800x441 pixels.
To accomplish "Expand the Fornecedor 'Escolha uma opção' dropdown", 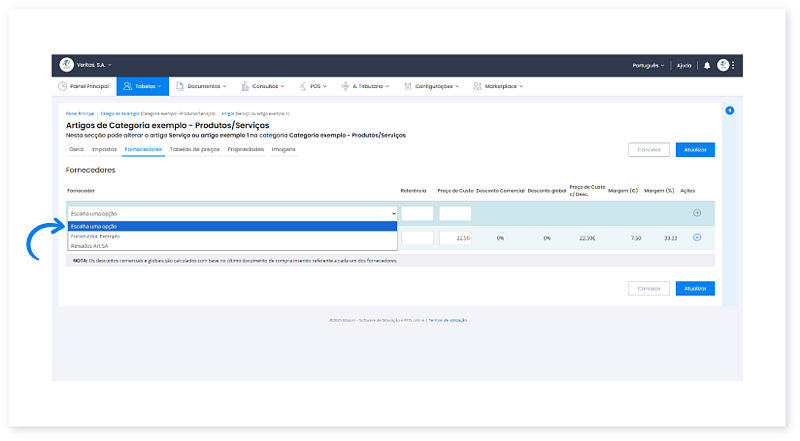I will (232, 213).
